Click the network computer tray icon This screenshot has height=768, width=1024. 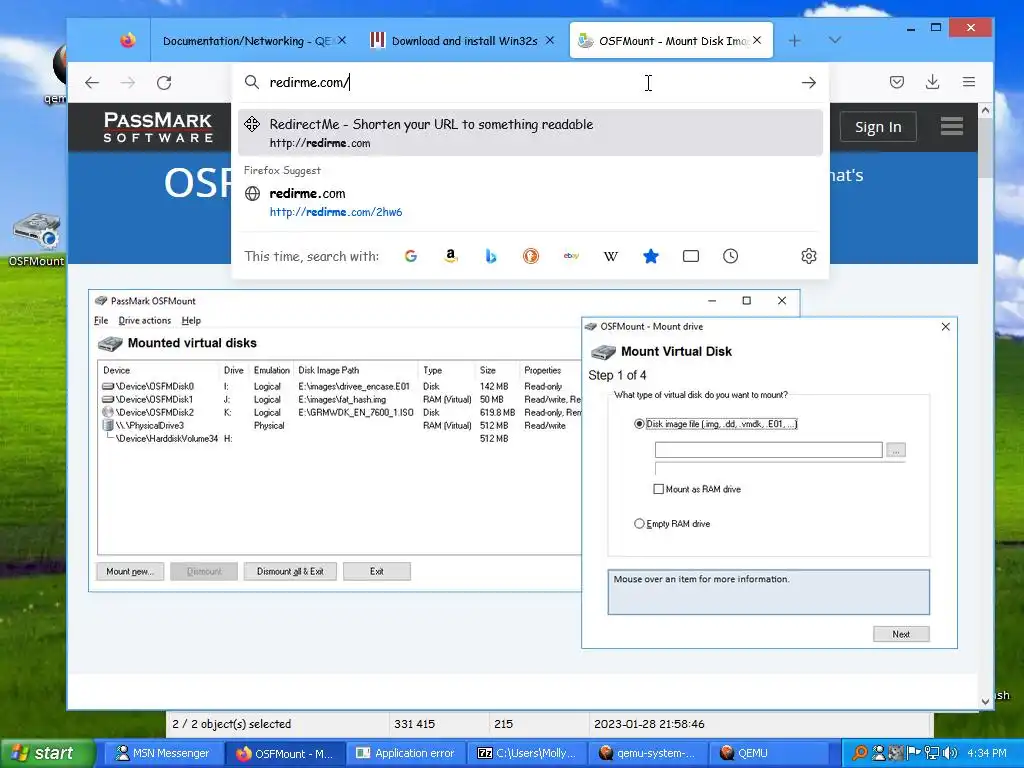tap(932, 753)
